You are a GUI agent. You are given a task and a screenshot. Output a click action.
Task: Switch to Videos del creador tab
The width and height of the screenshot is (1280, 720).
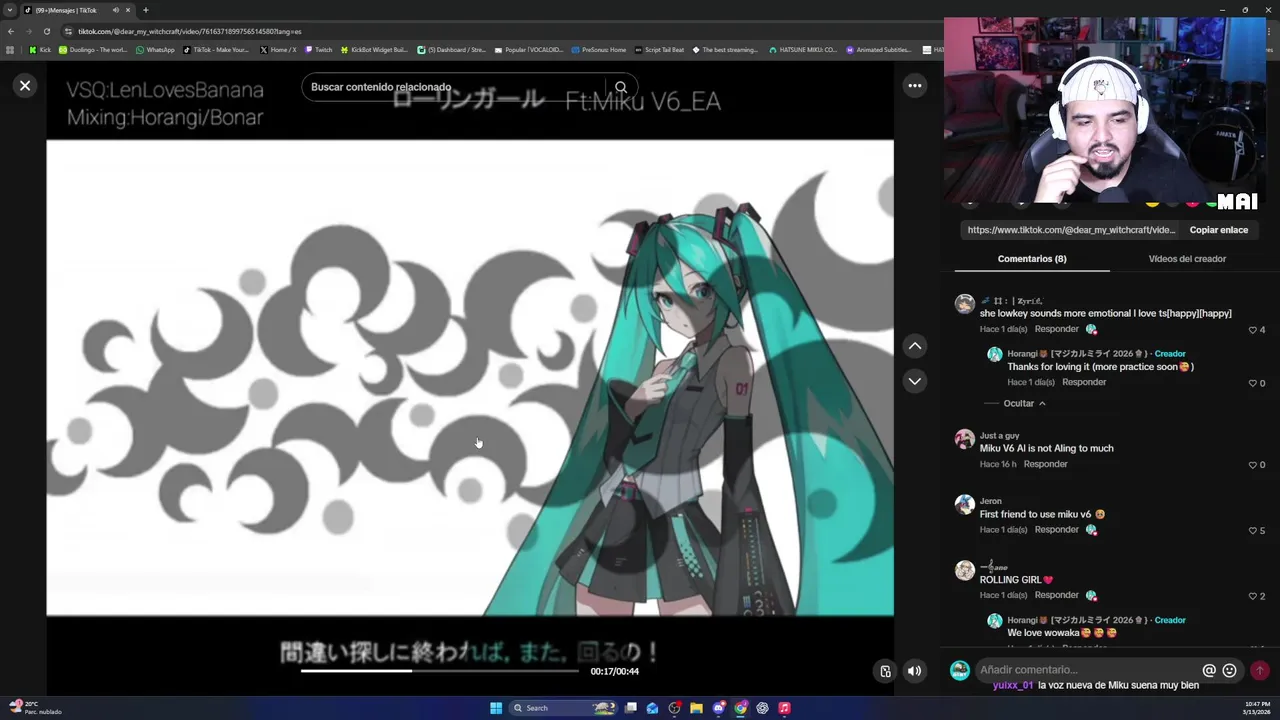tap(1187, 259)
